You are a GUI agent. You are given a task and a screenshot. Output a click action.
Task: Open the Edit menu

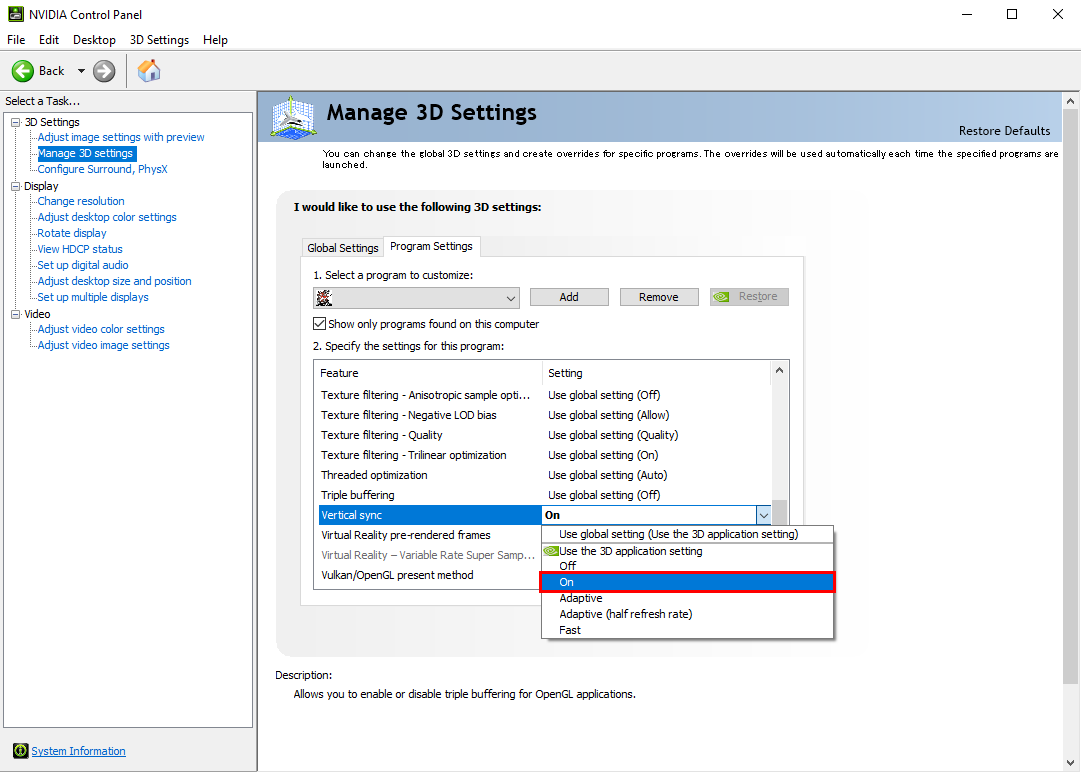(x=49, y=40)
